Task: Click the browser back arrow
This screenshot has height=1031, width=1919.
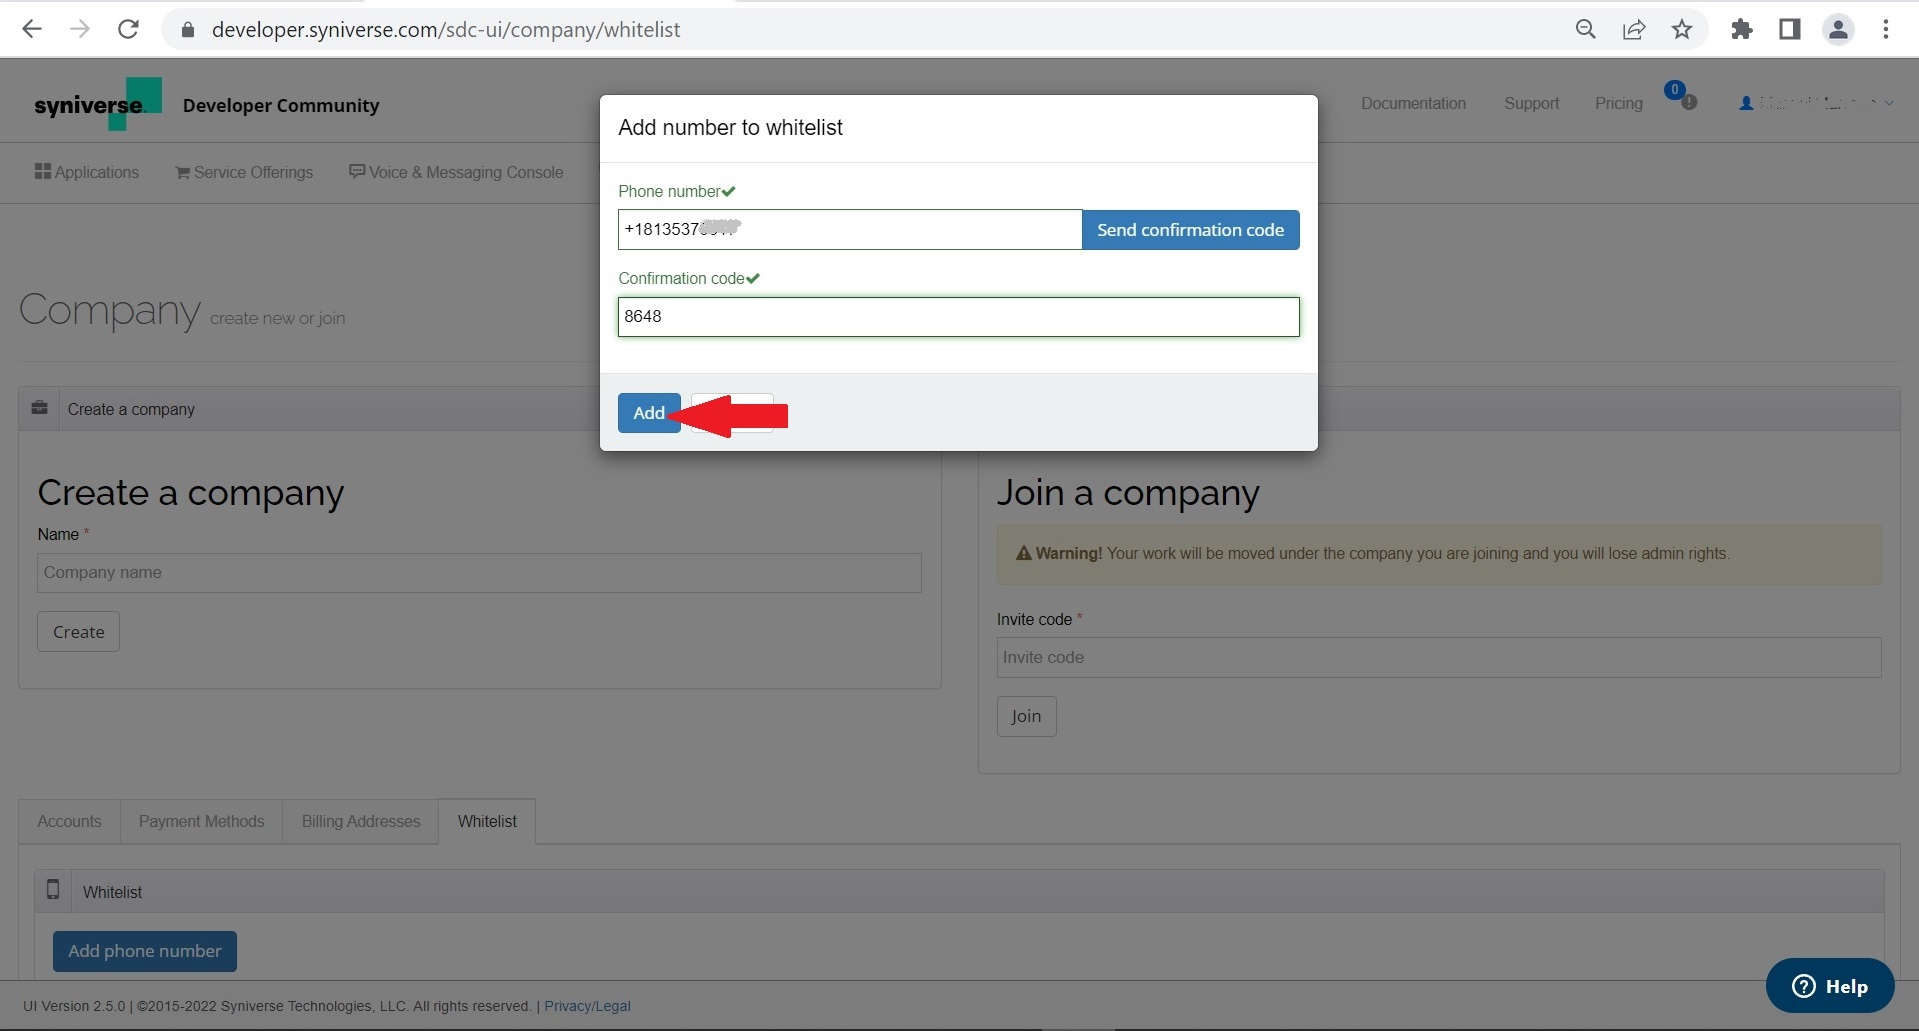Action: 32,29
